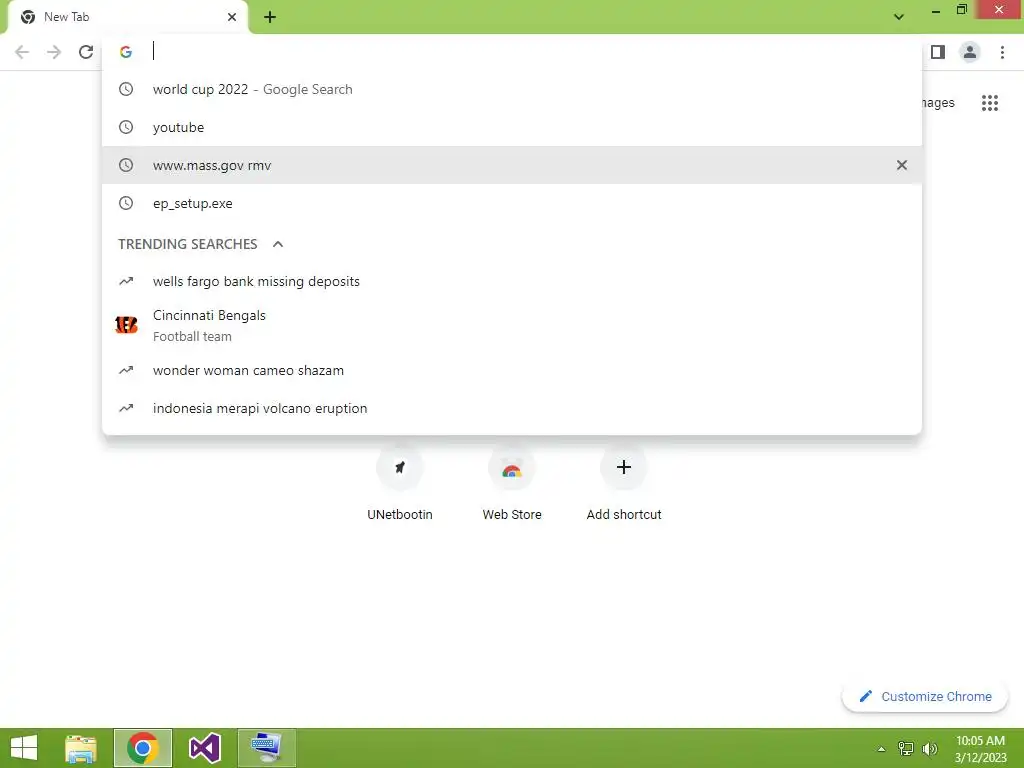
Task: Open the on-screen keyboard taskbar app
Action: point(266,748)
